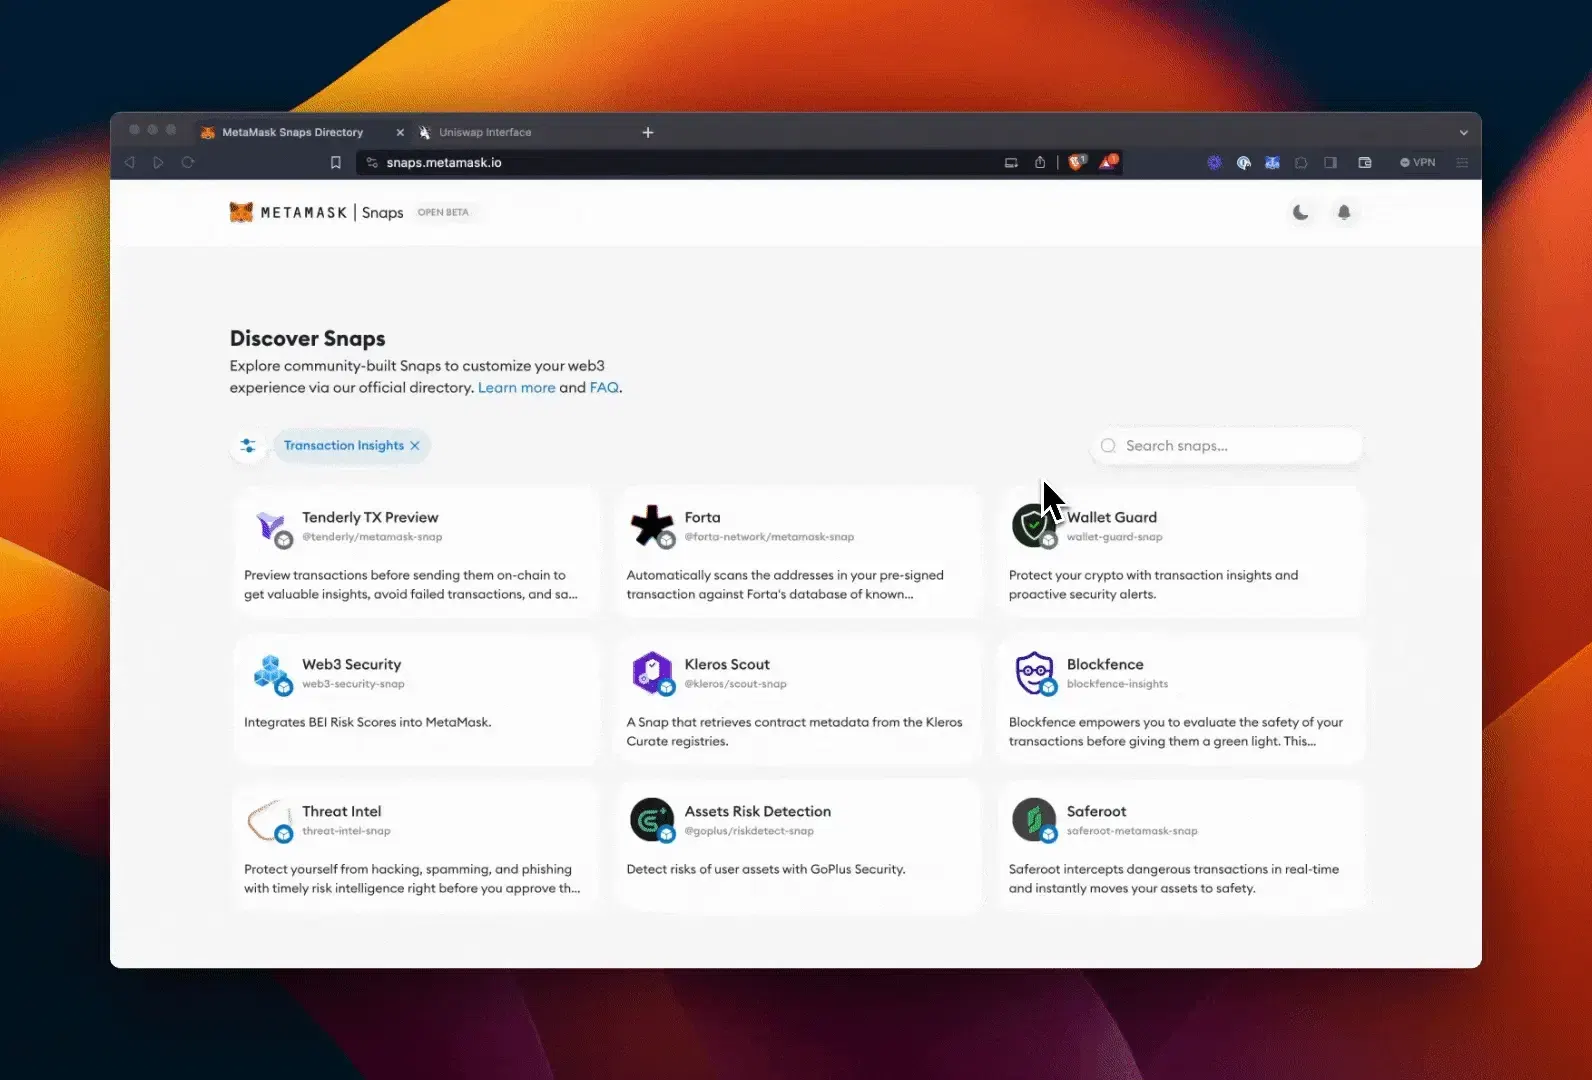This screenshot has height=1080, width=1592.
Task: Remove the Transaction Insights filter chip
Action: 415,446
